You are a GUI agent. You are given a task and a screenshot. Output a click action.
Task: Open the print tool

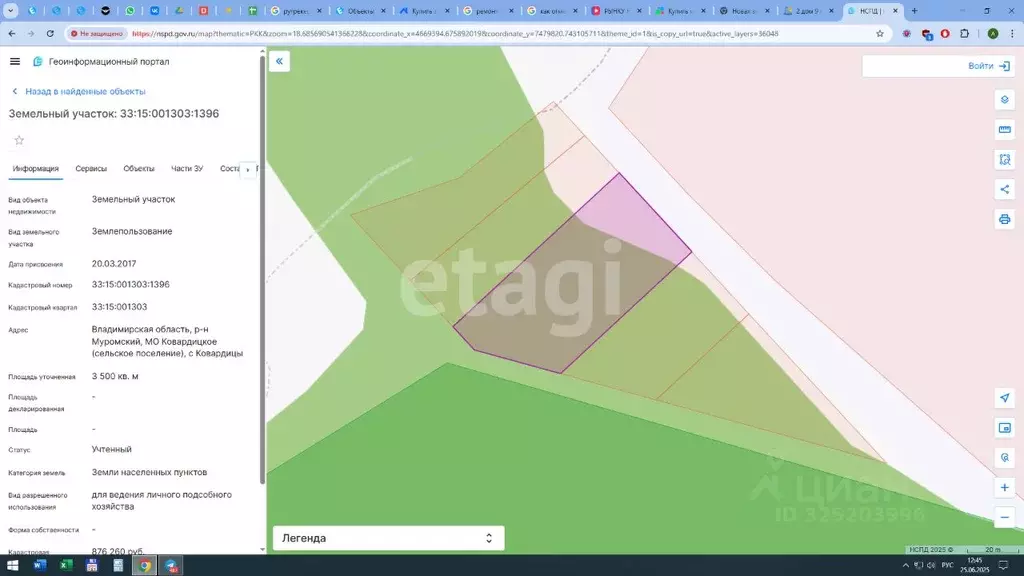[x=1004, y=218]
